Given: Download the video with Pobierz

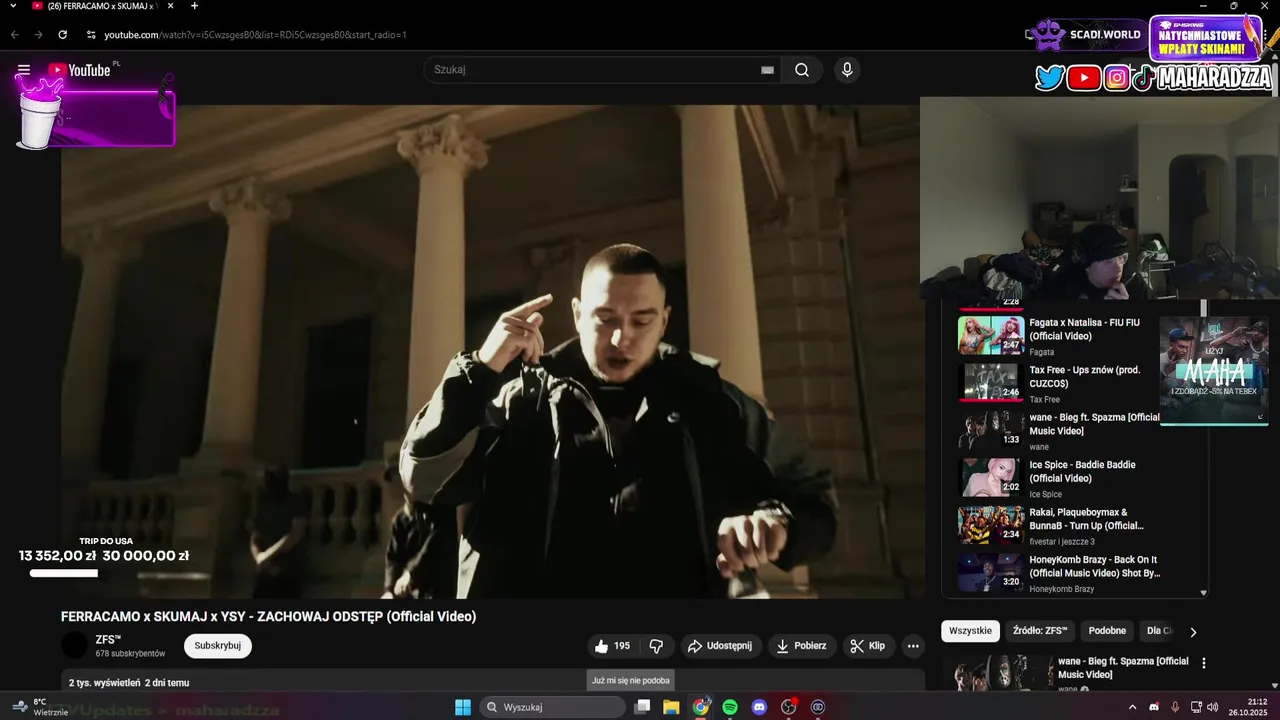Looking at the screenshot, I should click(802, 646).
